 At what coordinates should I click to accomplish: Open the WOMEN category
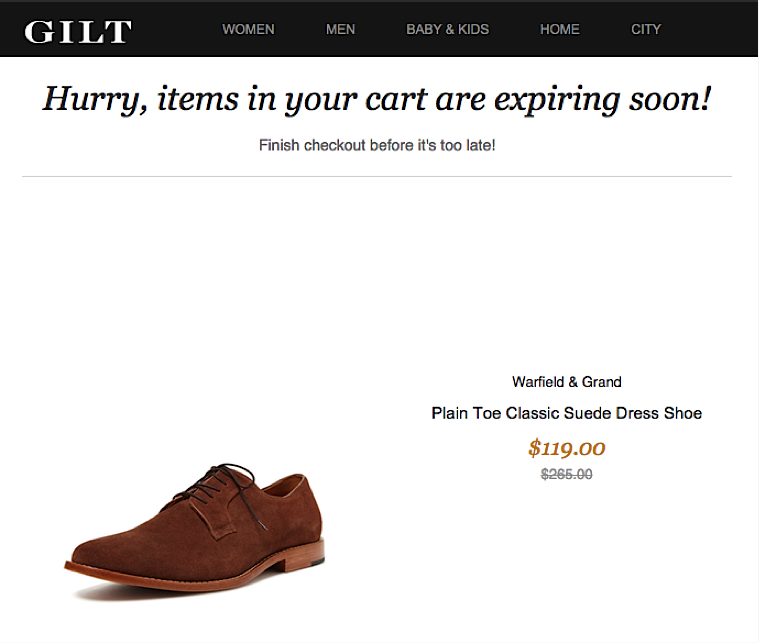click(248, 29)
